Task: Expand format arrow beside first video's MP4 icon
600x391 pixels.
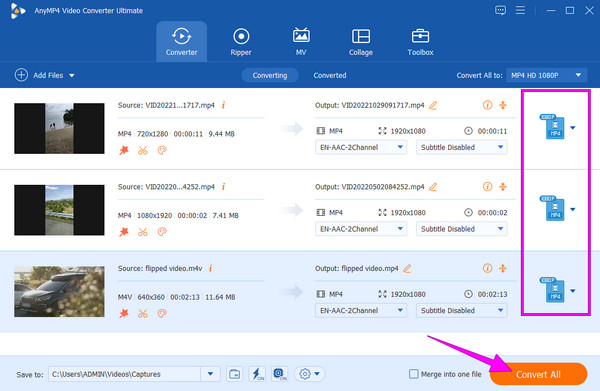Action: click(x=573, y=127)
